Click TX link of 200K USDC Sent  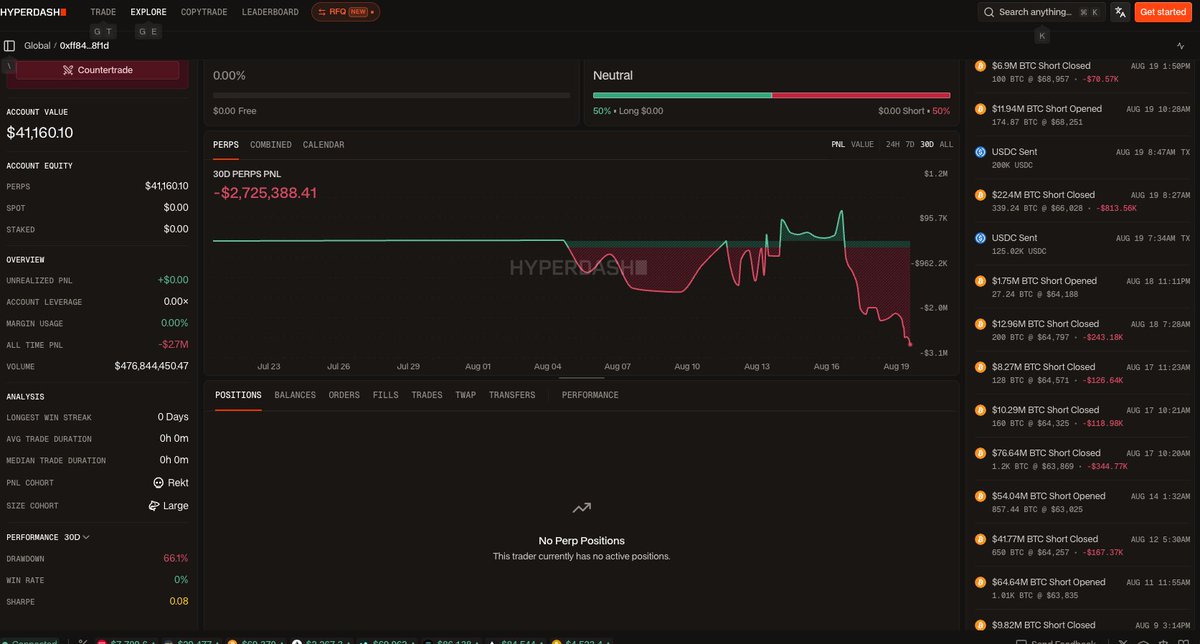click(1185, 152)
